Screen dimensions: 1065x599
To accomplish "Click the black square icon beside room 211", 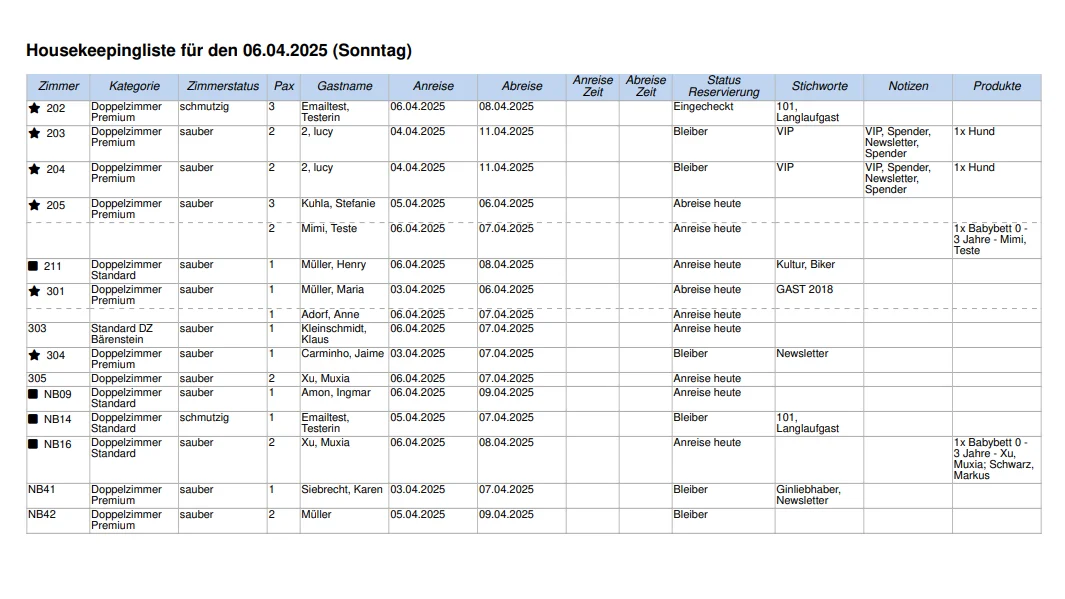I will click(x=33, y=266).
